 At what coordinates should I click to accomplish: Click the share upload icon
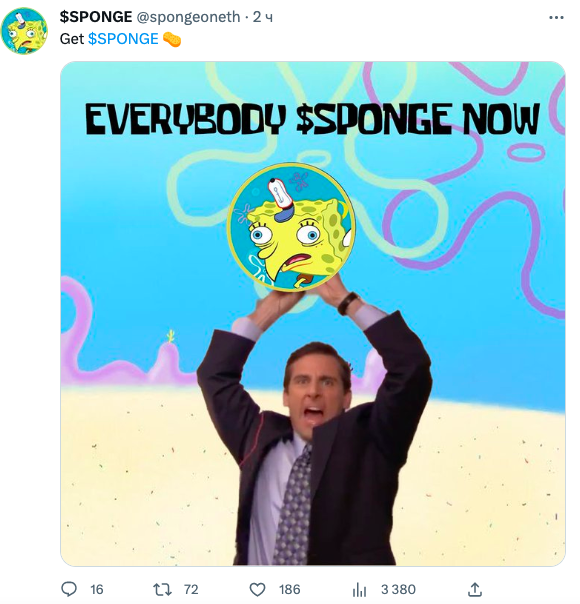(x=475, y=589)
